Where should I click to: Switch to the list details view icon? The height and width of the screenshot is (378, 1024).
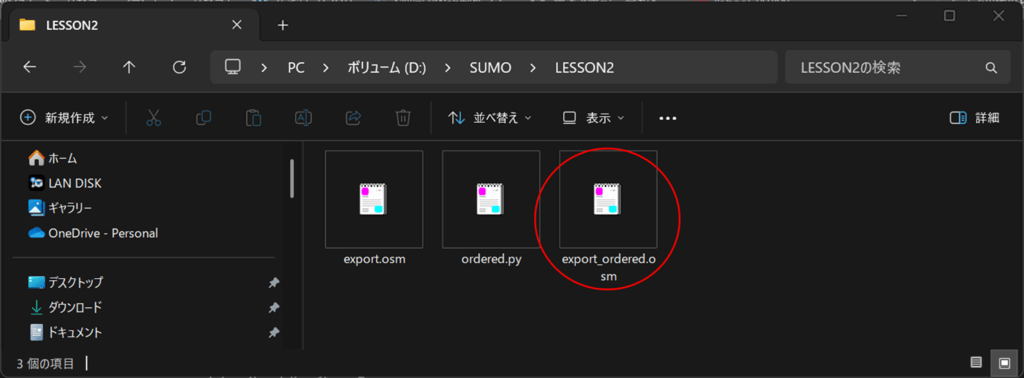pyautogui.click(x=976, y=362)
